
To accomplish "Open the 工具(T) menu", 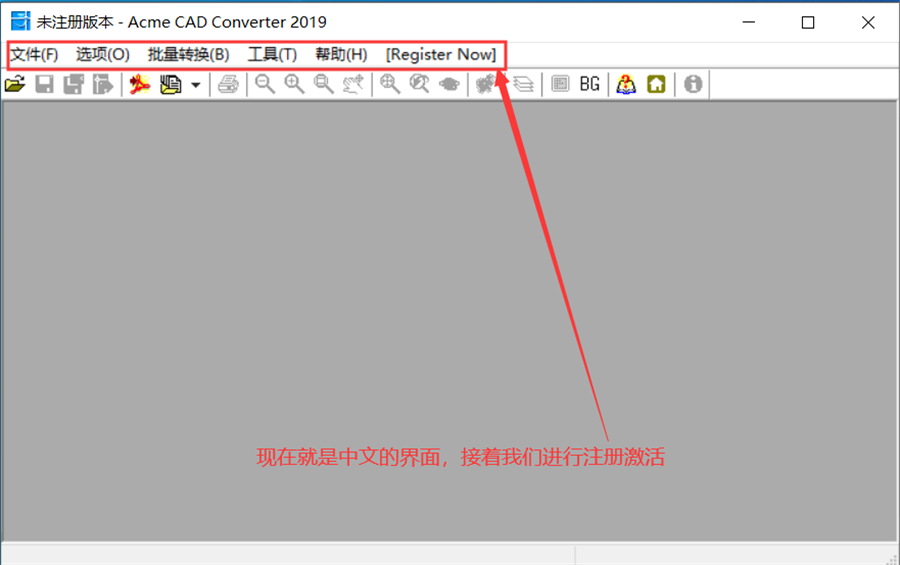I will (x=272, y=55).
